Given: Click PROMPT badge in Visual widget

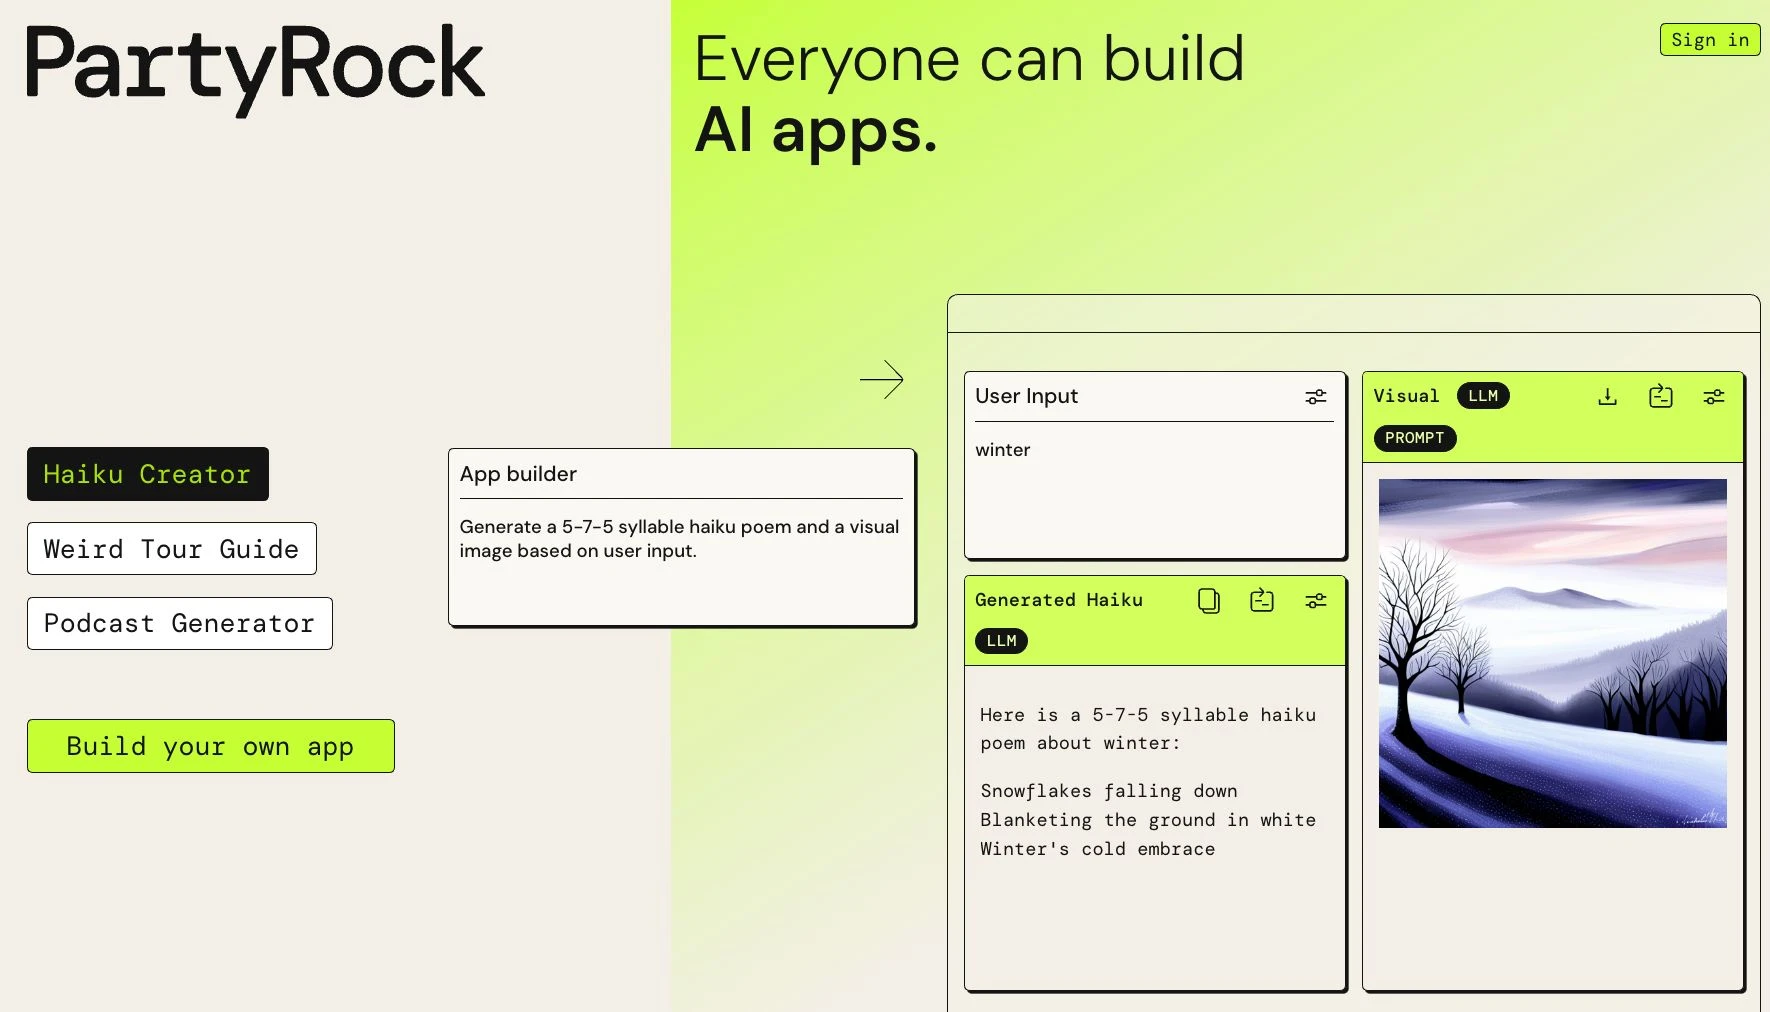Looking at the screenshot, I should coord(1415,438).
